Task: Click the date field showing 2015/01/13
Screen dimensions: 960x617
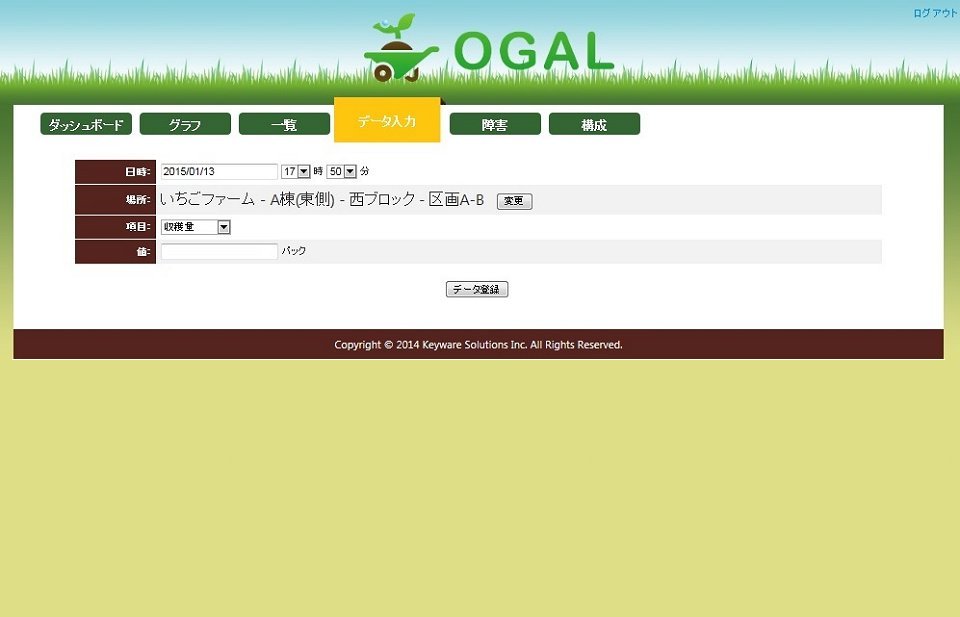Action: pos(219,171)
